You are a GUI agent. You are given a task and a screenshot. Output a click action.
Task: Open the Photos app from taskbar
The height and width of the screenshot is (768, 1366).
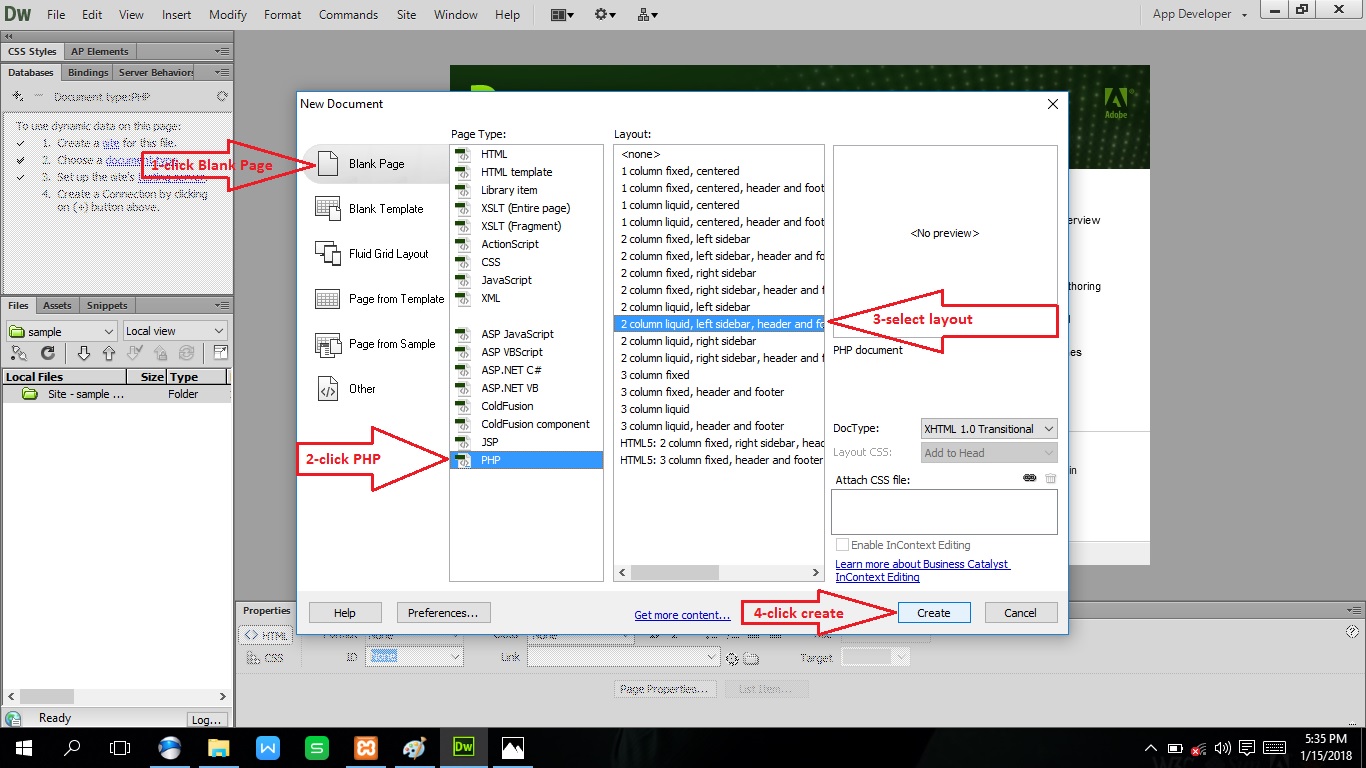[x=512, y=747]
